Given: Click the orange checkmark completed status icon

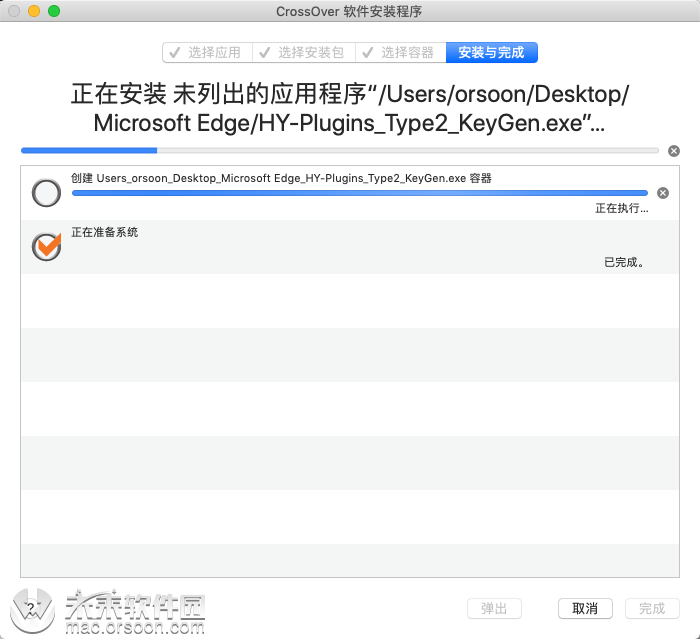Looking at the screenshot, I should (x=46, y=246).
